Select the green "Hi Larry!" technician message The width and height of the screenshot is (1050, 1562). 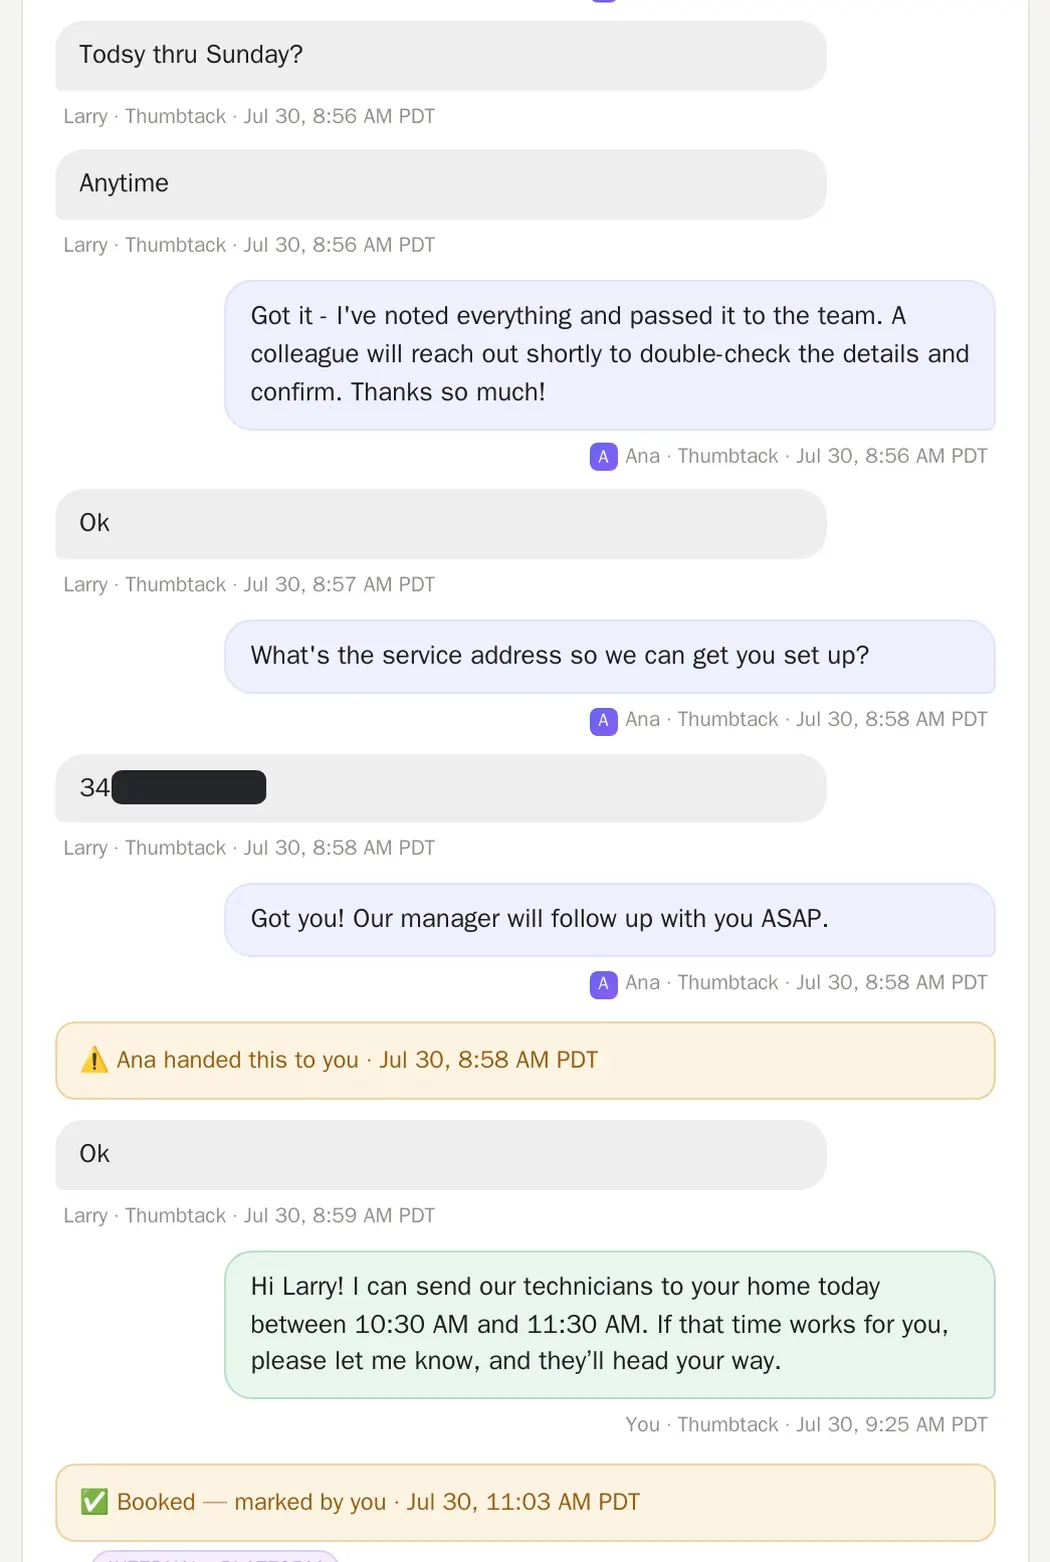[x=610, y=1324]
